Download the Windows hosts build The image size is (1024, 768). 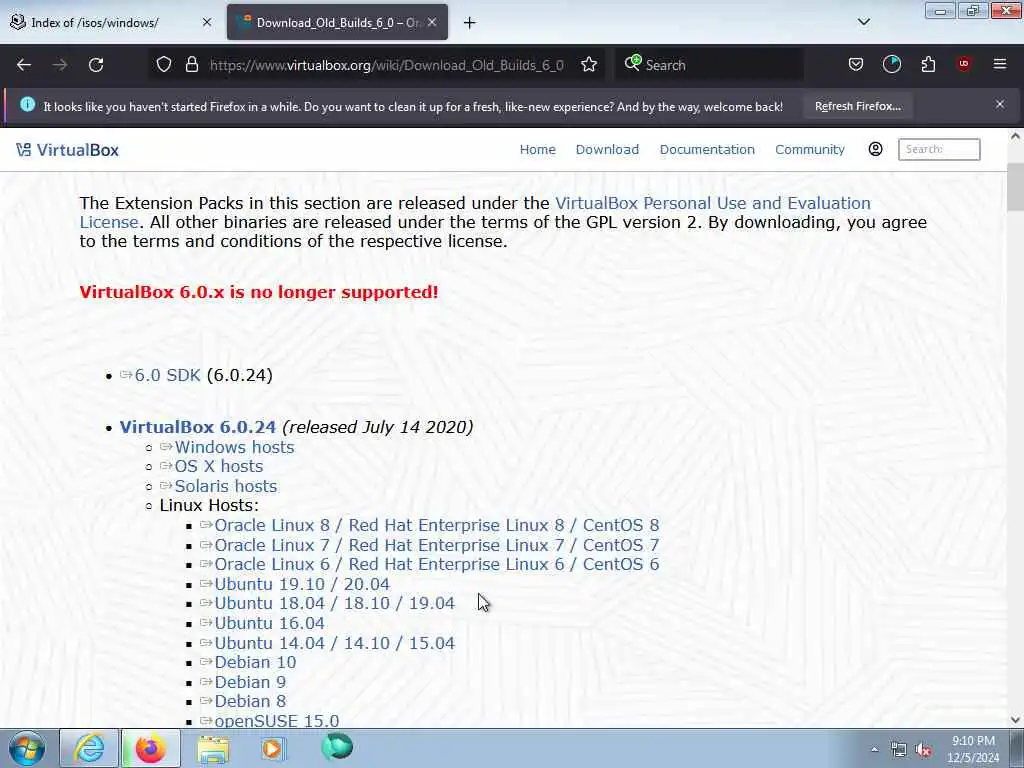(x=234, y=447)
